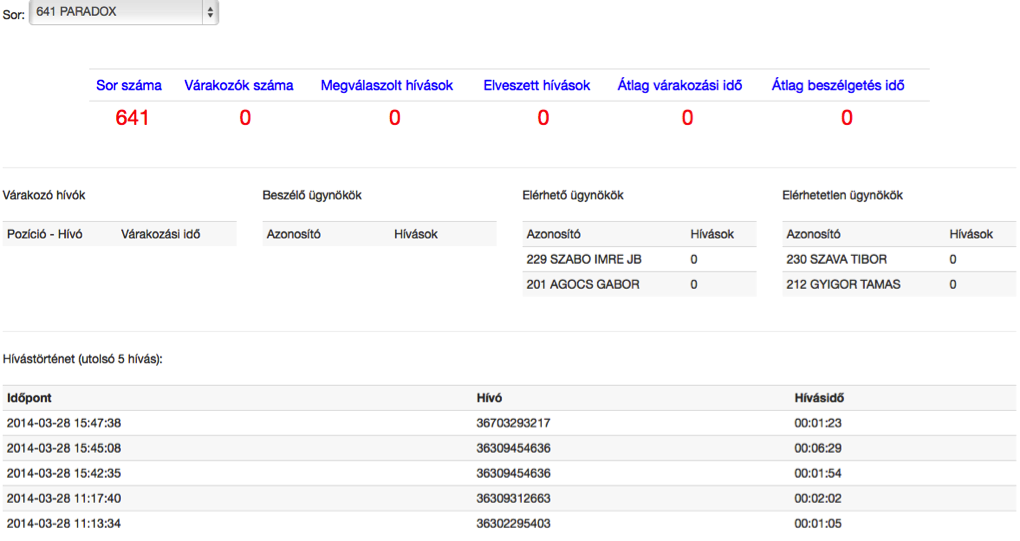Image resolution: width=1020 pixels, height=541 pixels.
Task: Click the Sor száma header link
Action: point(129,85)
